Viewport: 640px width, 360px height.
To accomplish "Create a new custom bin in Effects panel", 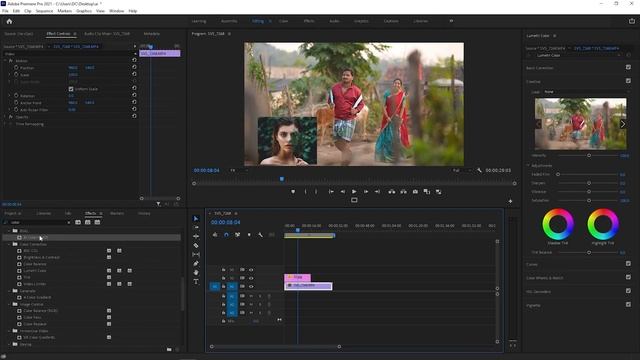I will point(169,349).
